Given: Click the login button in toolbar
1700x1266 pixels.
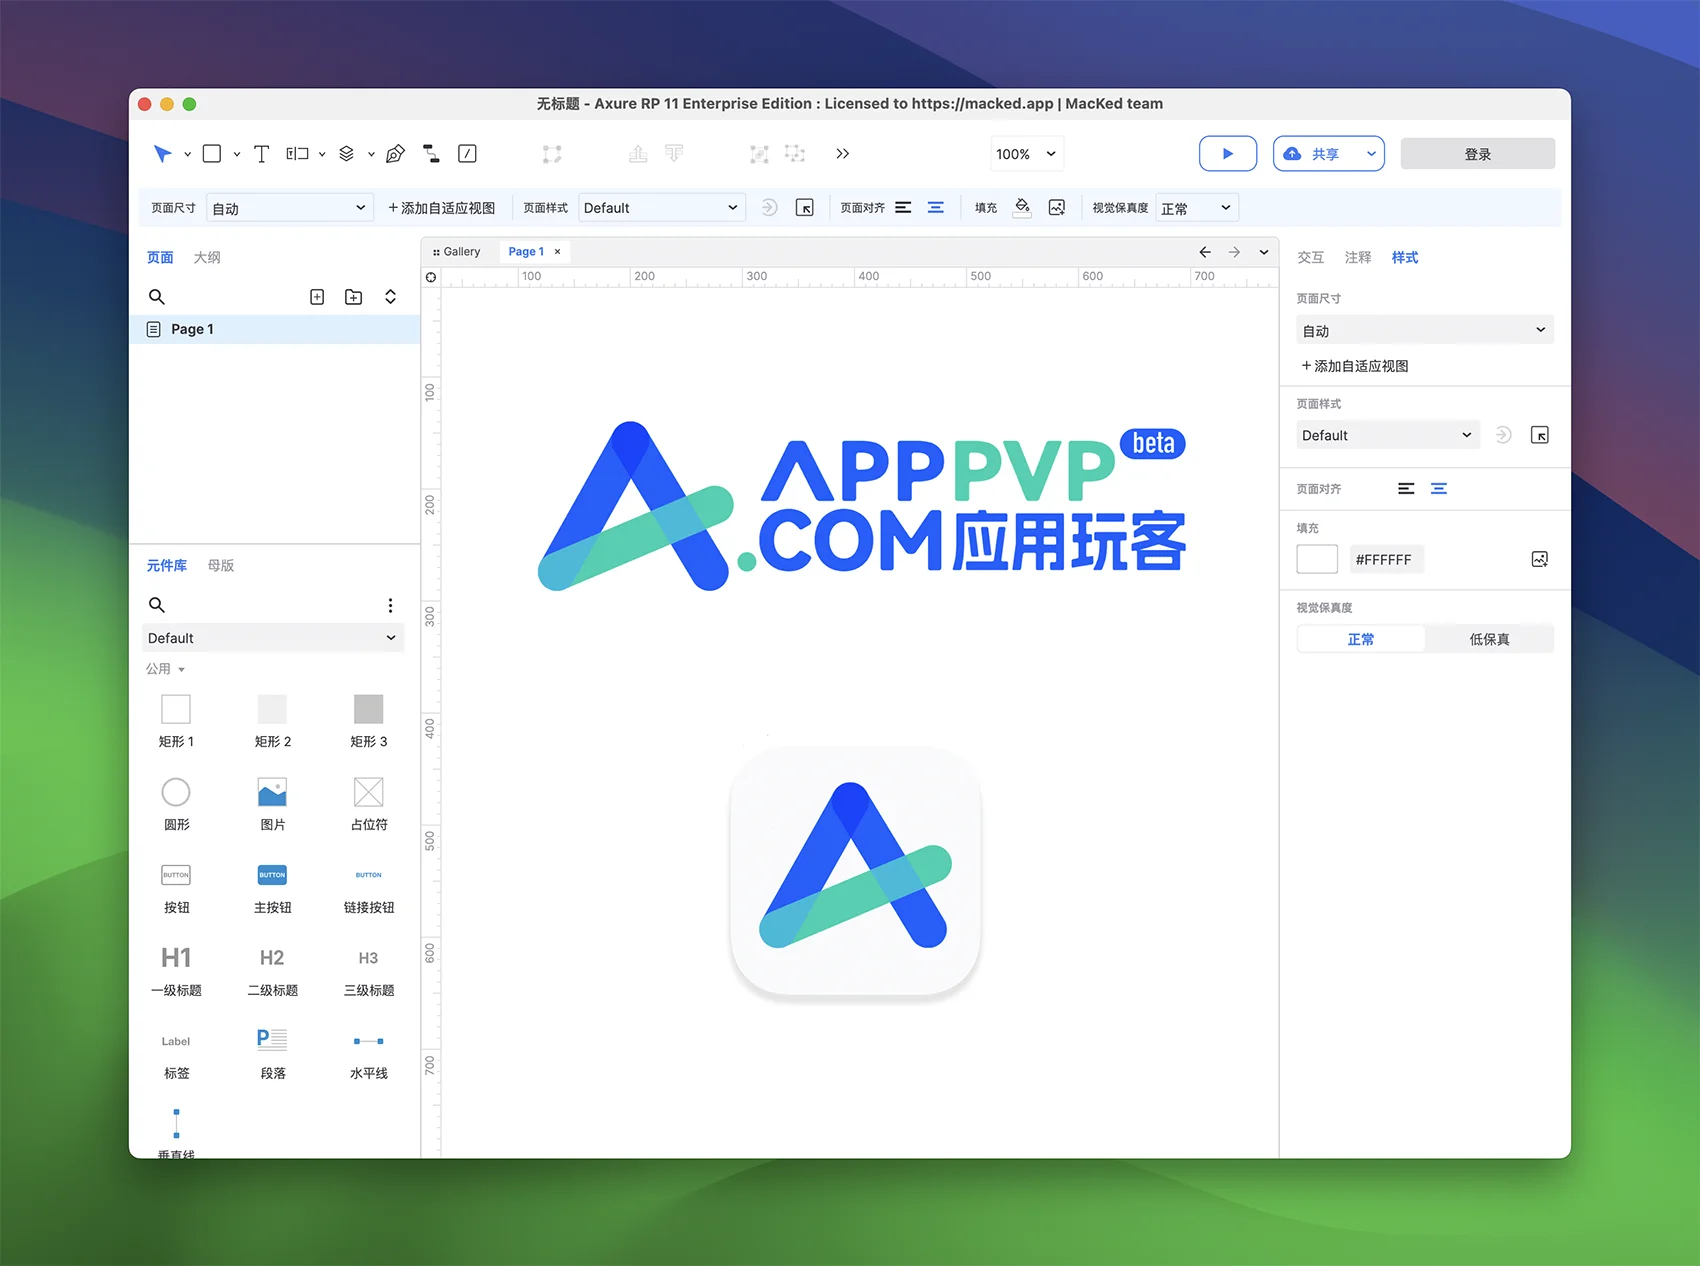Looking at the screenshot, I should point(1478,153).
